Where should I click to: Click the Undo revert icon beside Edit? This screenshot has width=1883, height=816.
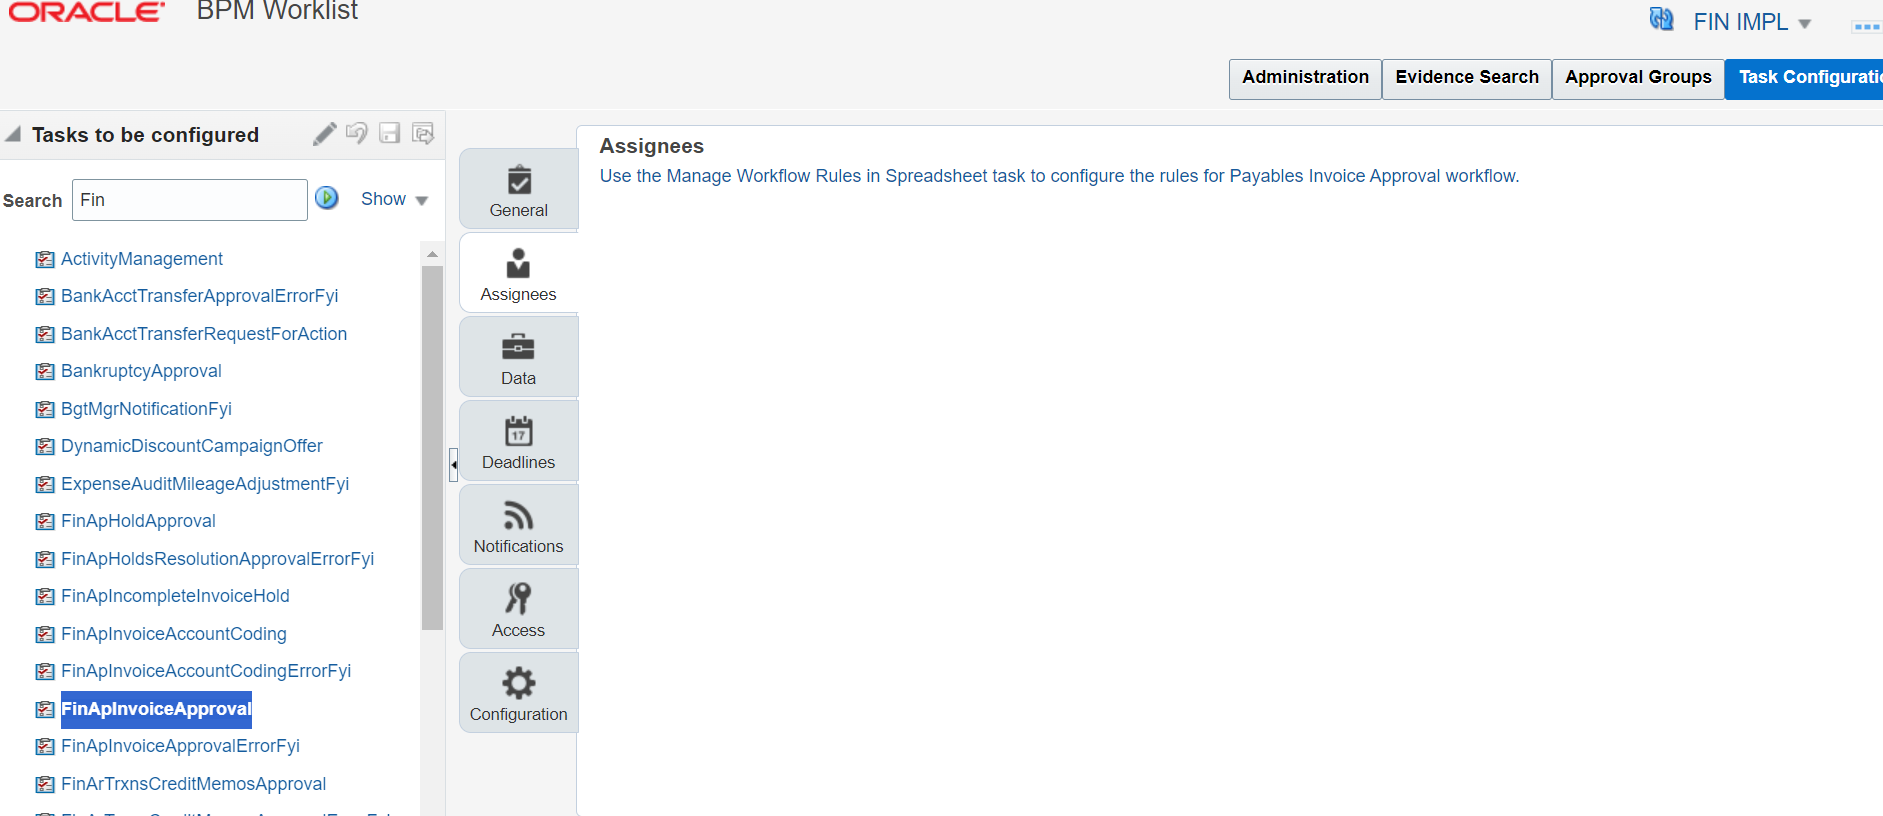[x=357, y=133]
